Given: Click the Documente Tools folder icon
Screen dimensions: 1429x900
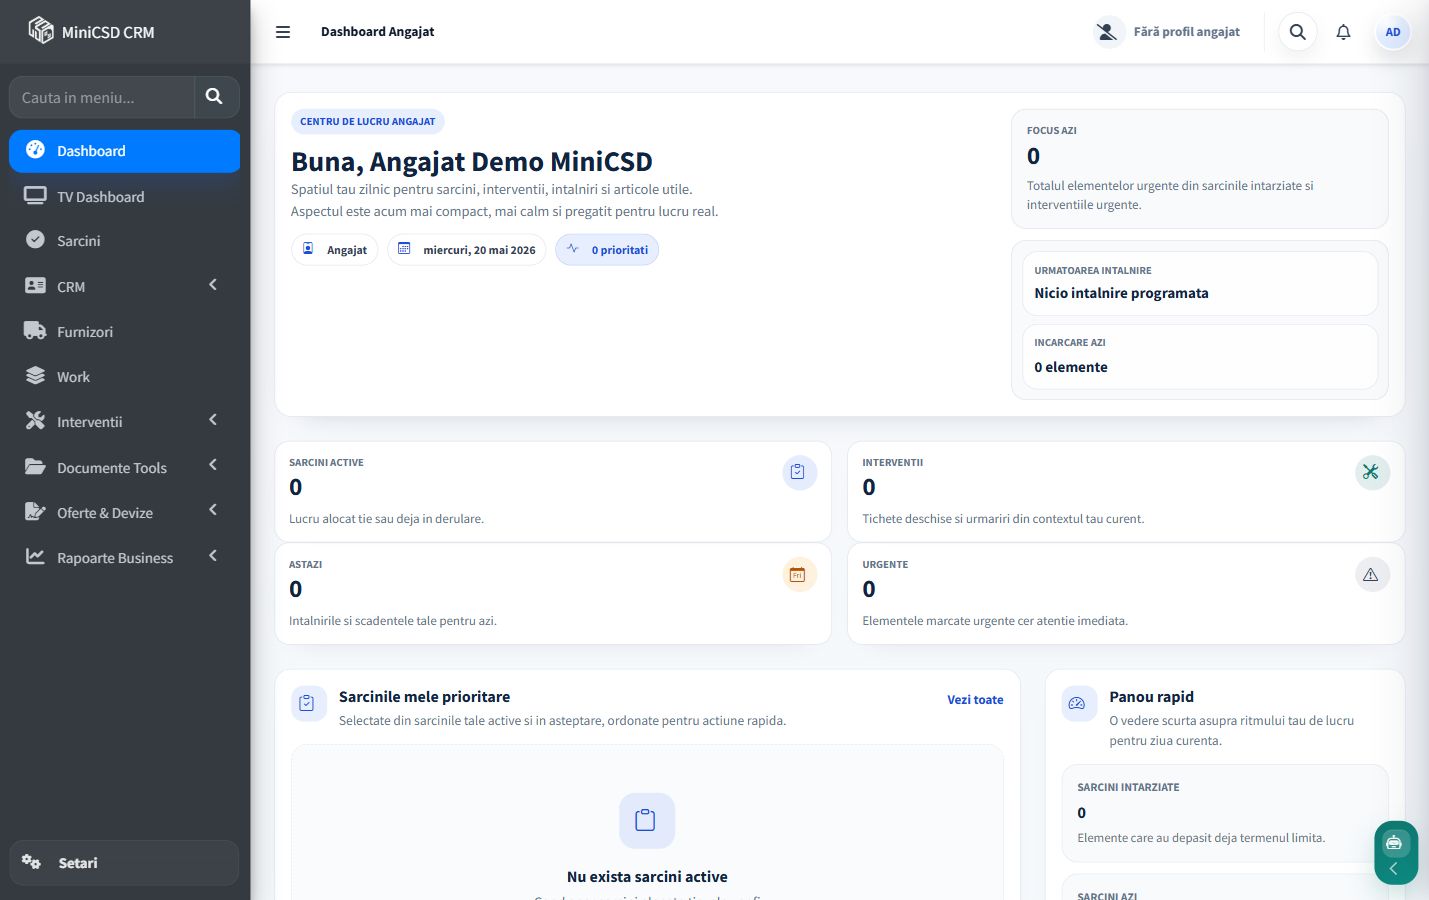Looking at the screenshot, I should point(35,467).
